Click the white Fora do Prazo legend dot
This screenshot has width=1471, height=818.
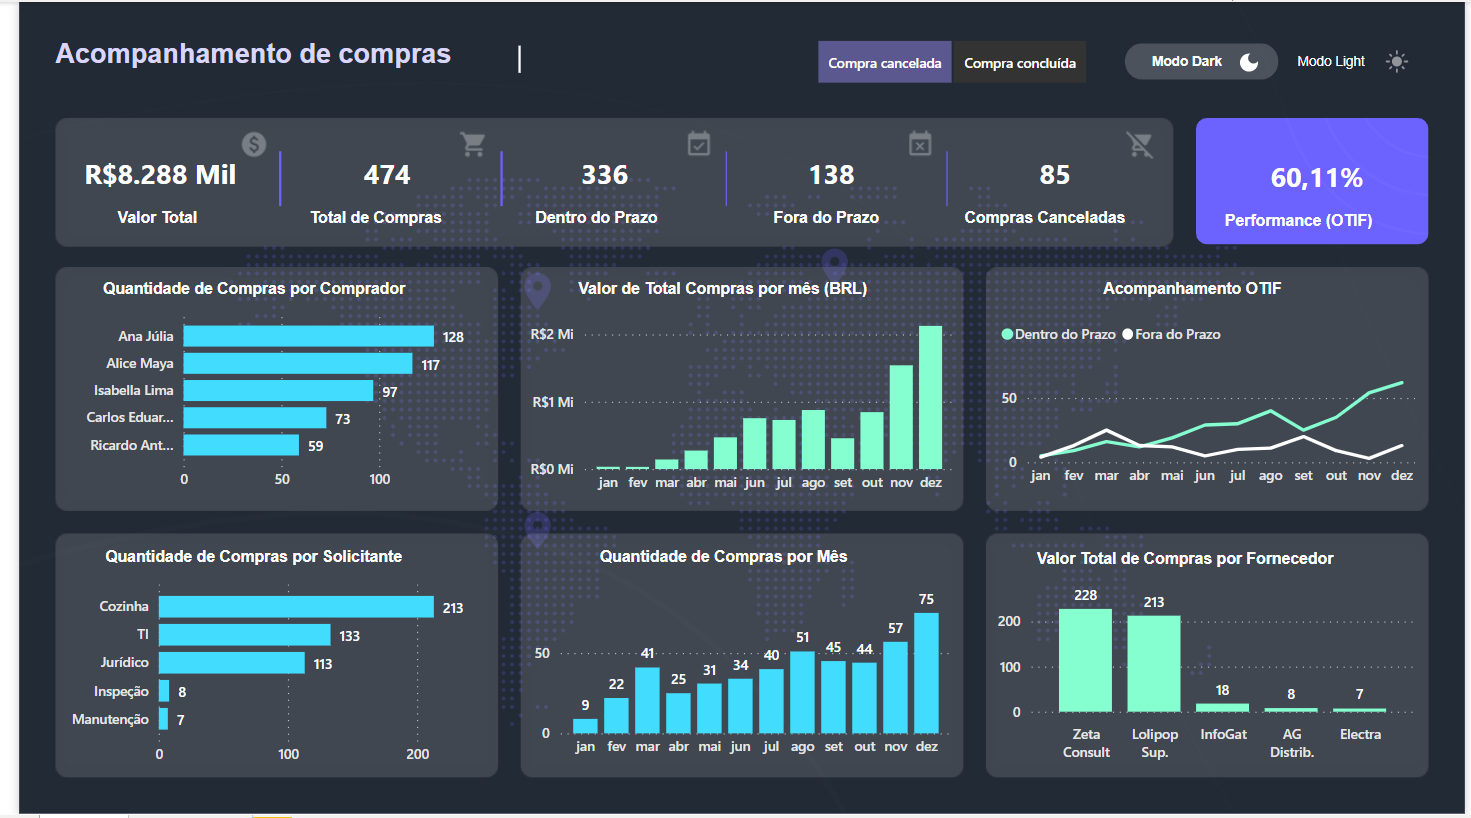(1128, 334)
